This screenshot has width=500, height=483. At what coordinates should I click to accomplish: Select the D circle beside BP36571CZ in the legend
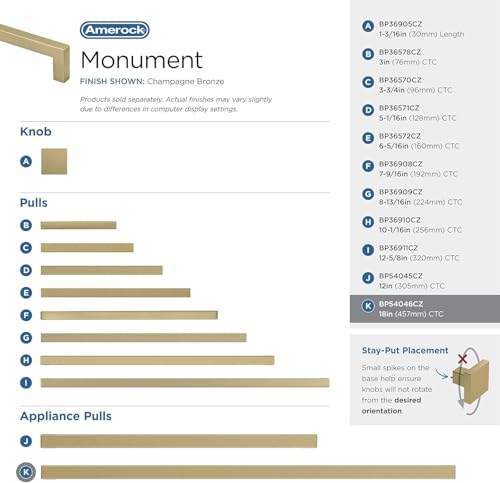pos(368,110)
